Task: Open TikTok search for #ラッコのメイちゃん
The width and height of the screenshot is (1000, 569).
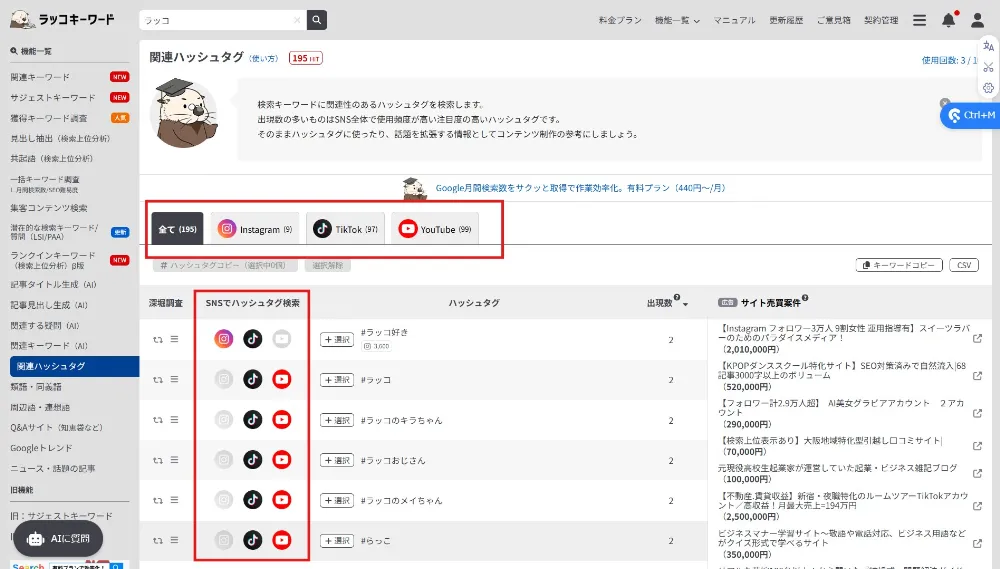Action: (x=253, y=499)
